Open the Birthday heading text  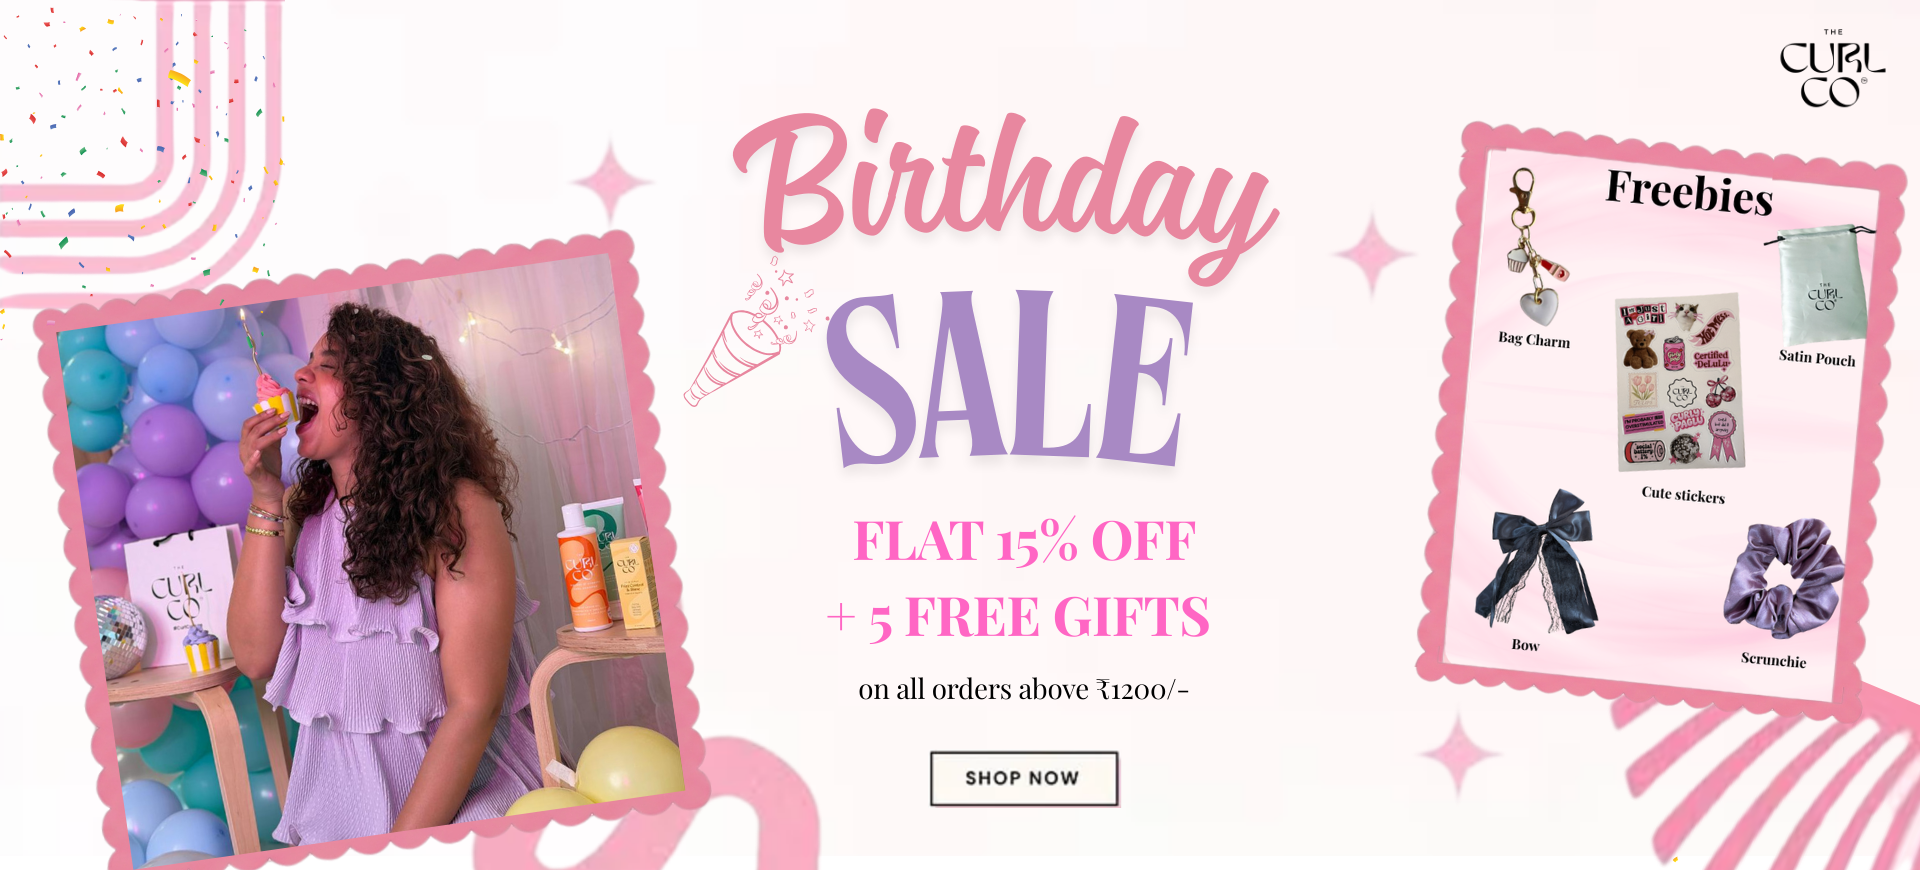(1005, 195)
